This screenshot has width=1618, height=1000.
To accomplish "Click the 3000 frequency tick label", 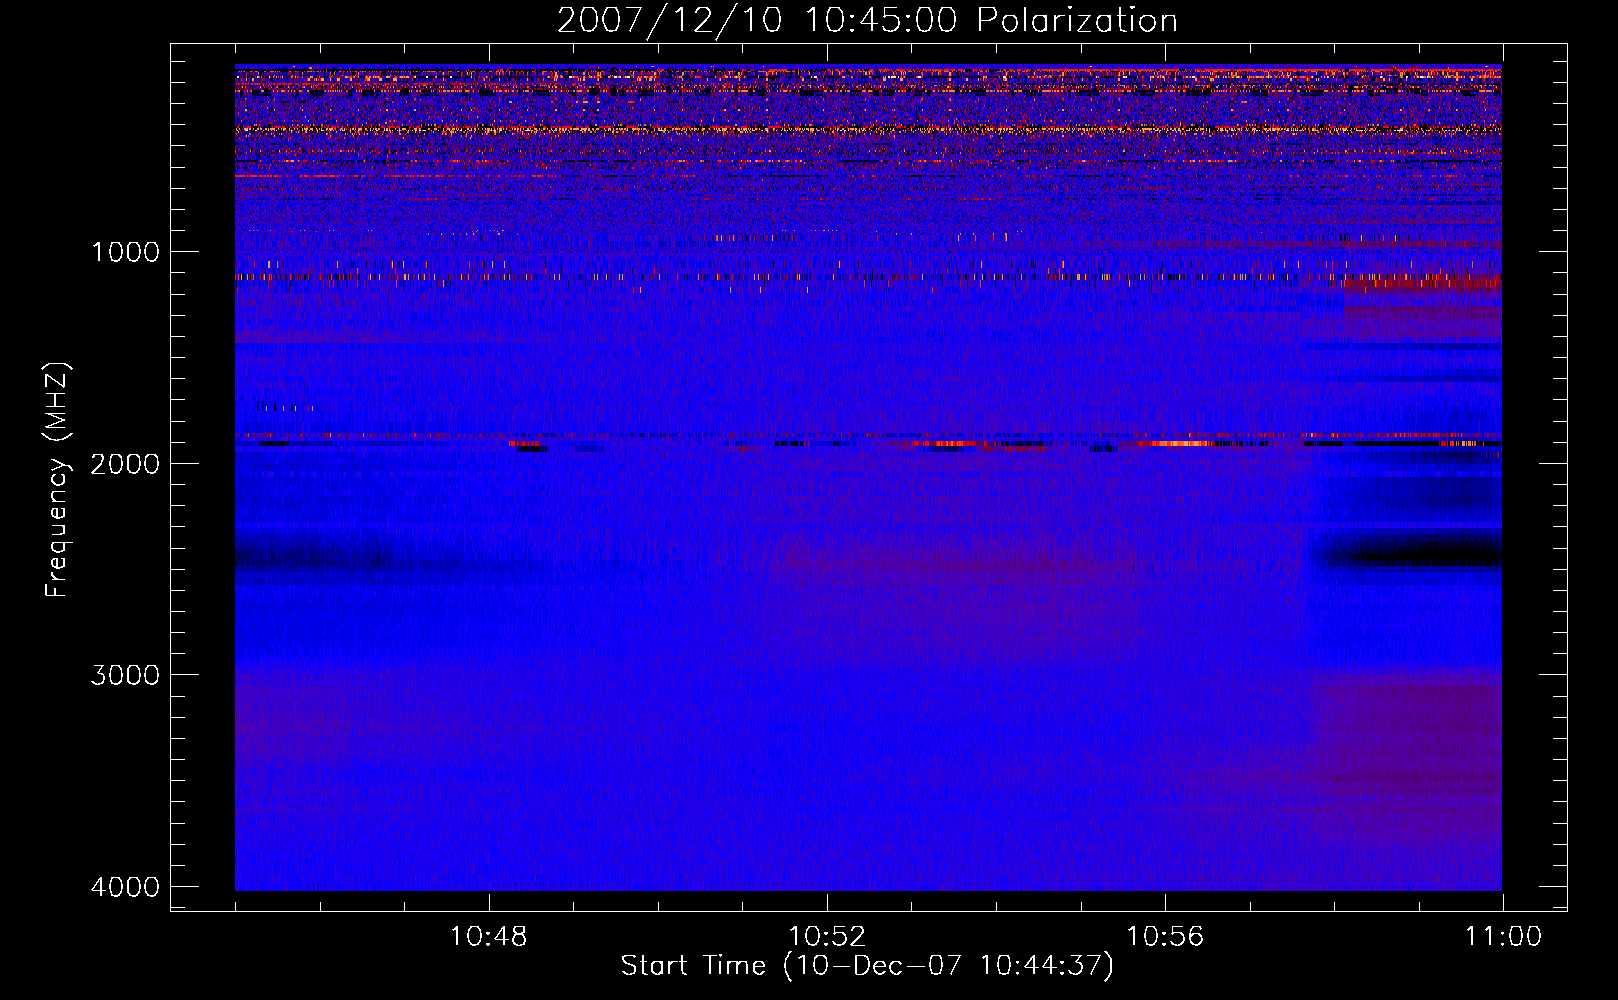I will tap(125, 675).
